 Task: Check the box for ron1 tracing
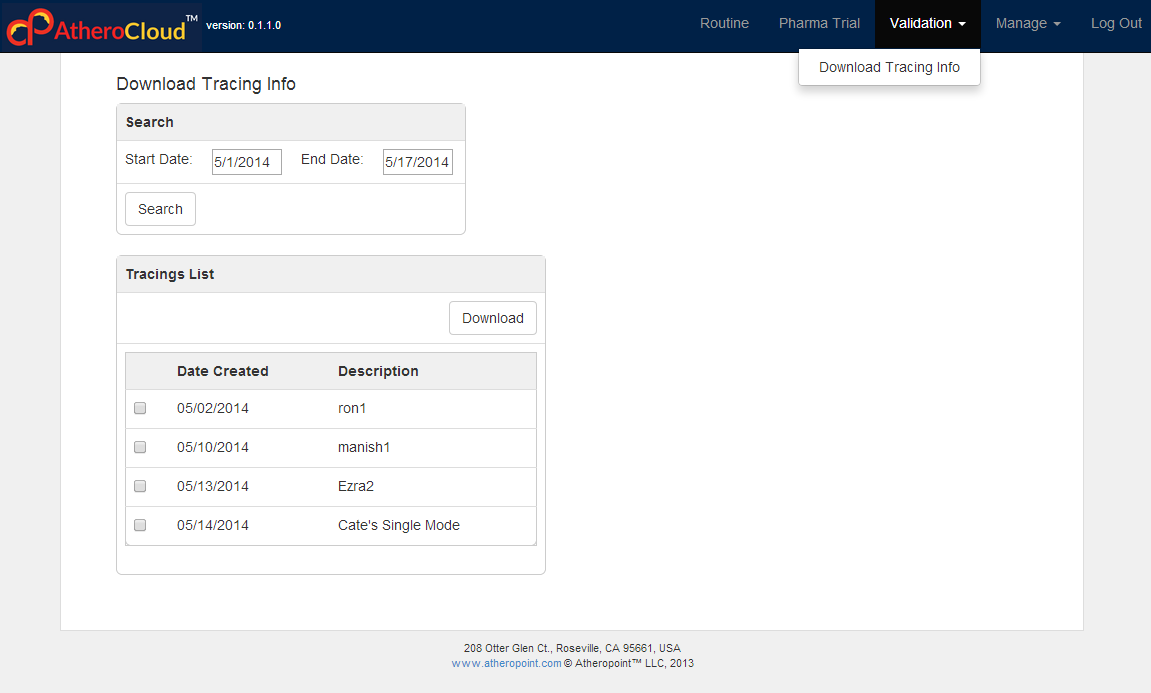140,408
